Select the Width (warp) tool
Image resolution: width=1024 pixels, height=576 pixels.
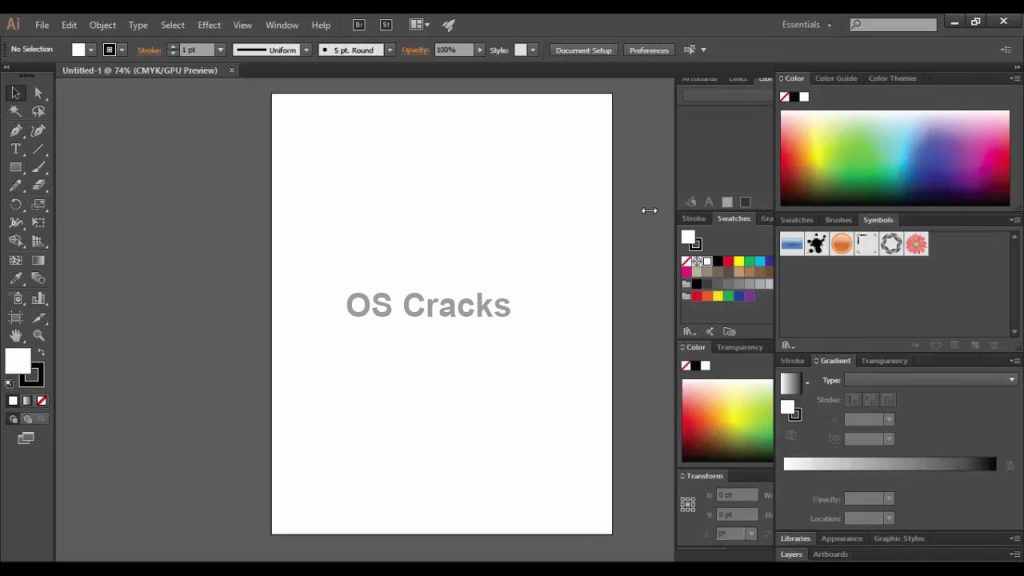[x=16, y=223]
